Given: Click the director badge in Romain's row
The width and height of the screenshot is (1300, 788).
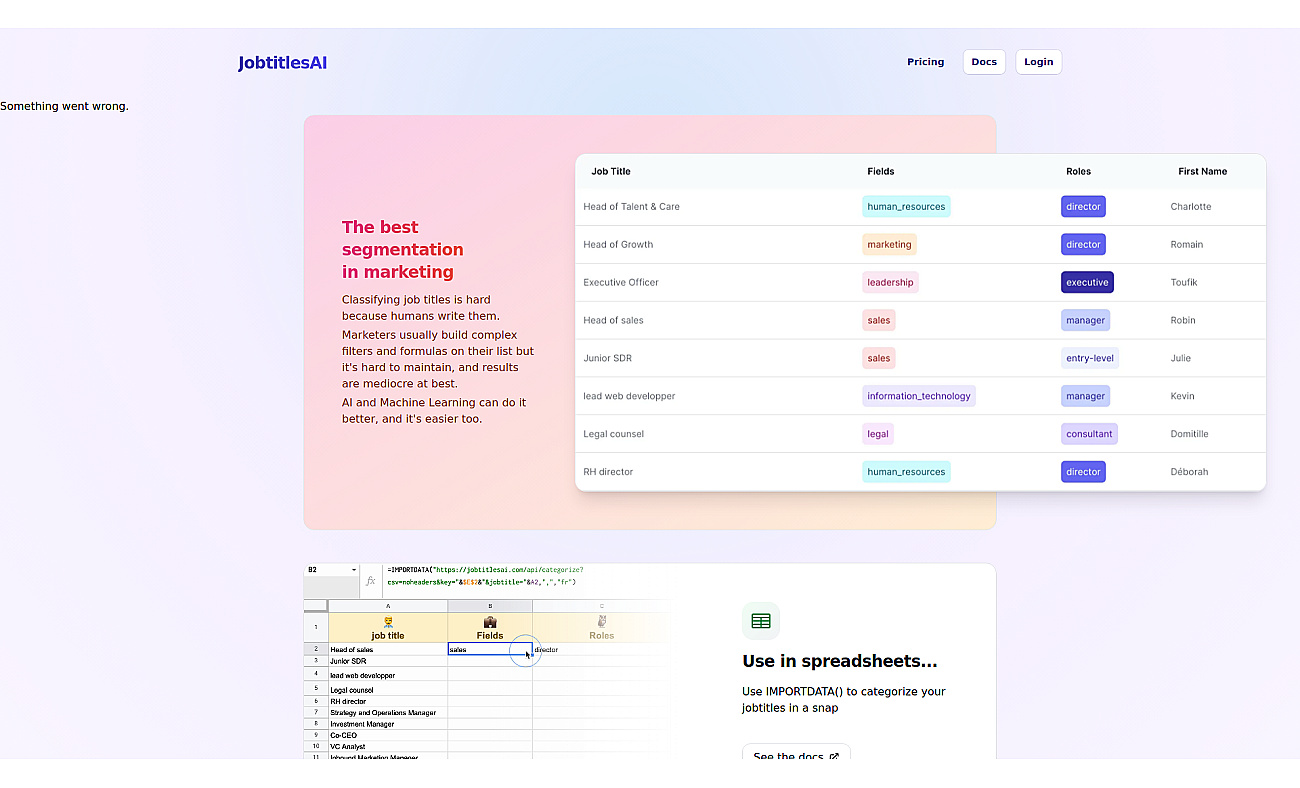Looking at the screenshot, I should 1083,245.
